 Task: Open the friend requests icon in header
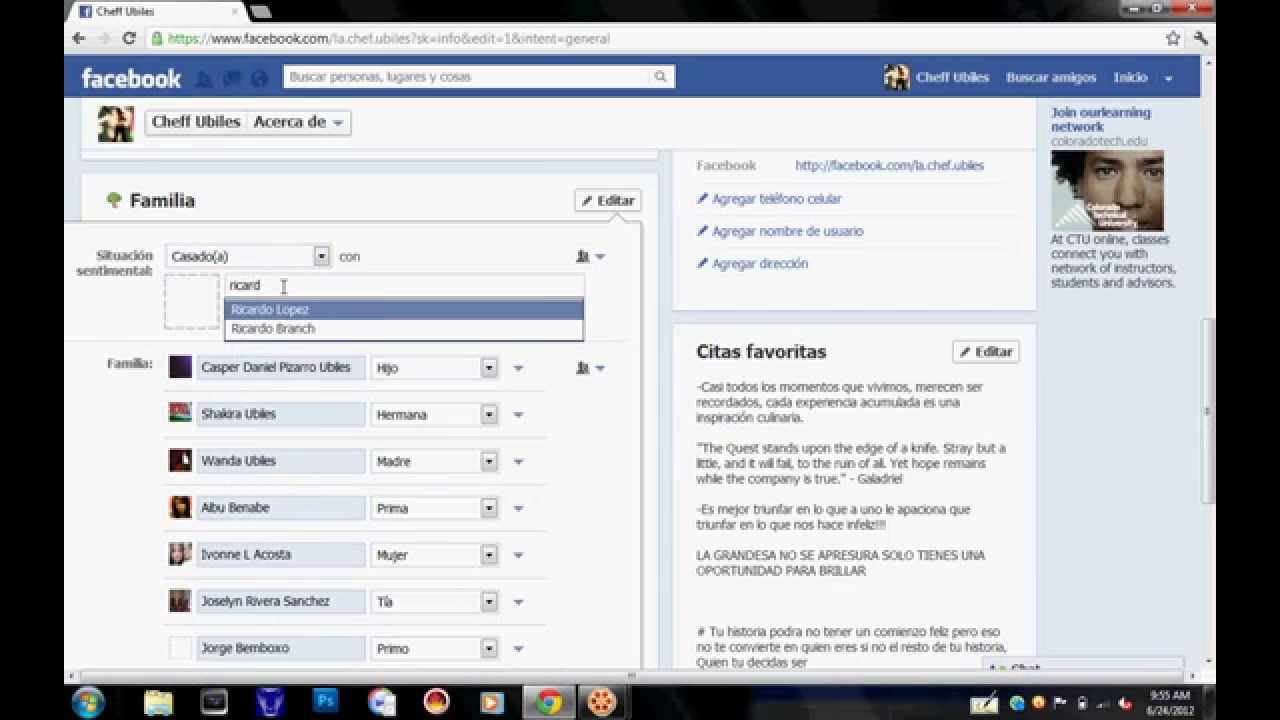(x=204, y=78)
